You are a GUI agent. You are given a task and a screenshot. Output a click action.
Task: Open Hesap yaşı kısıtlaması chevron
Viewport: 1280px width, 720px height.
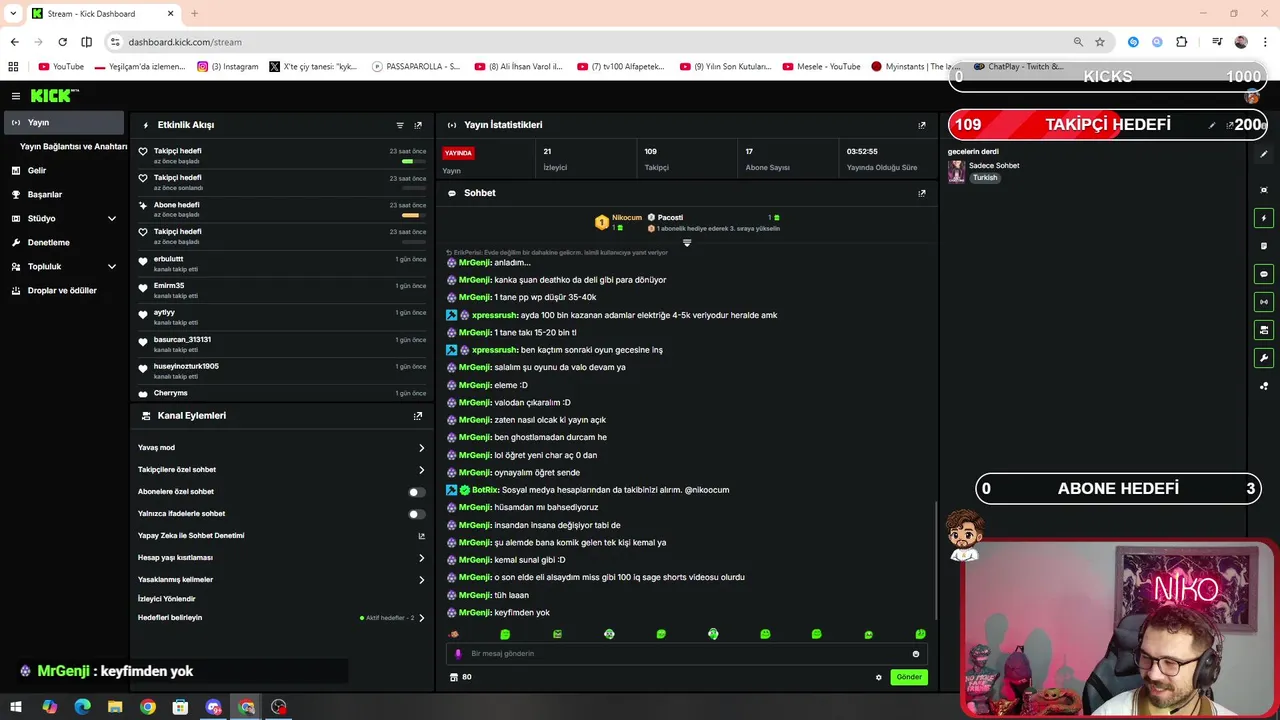coord(421,558)
